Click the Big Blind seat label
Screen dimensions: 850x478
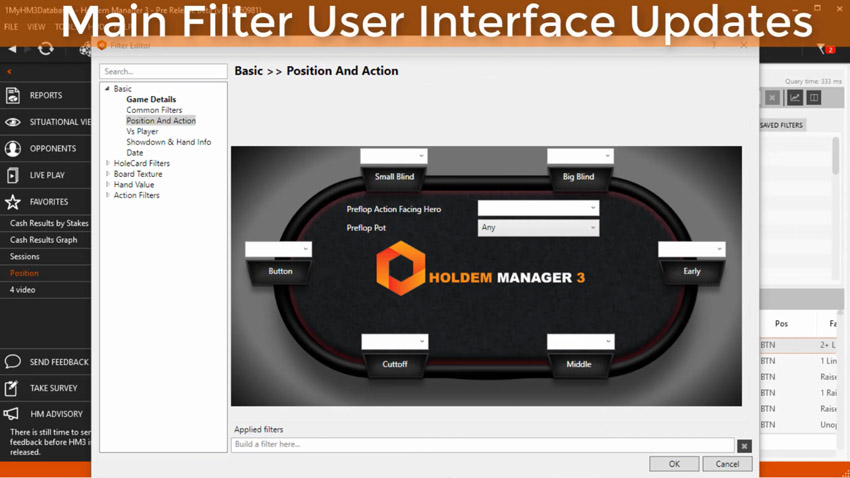578,177
